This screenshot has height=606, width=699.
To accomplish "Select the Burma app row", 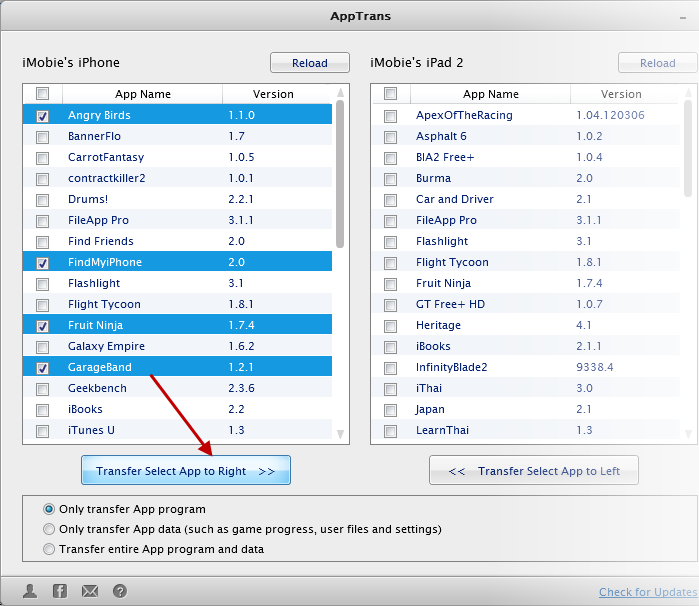I will (x=526, y=178).
